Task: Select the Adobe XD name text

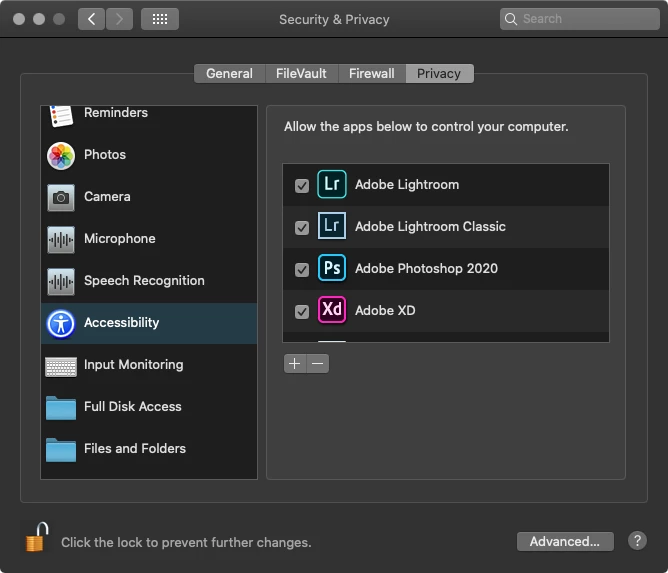Action: point(385,311)
